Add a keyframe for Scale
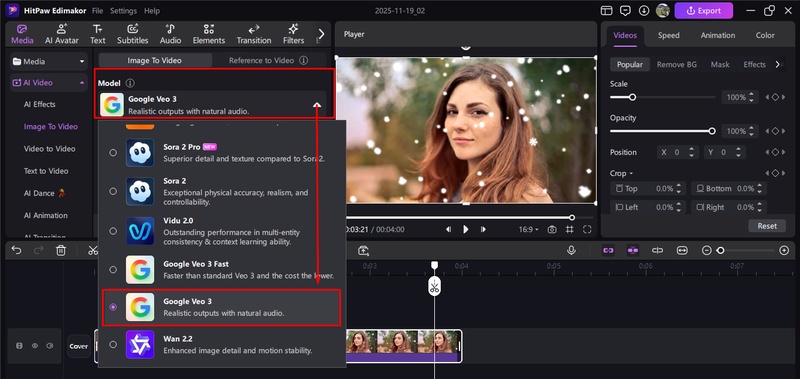 click(775, 97)
